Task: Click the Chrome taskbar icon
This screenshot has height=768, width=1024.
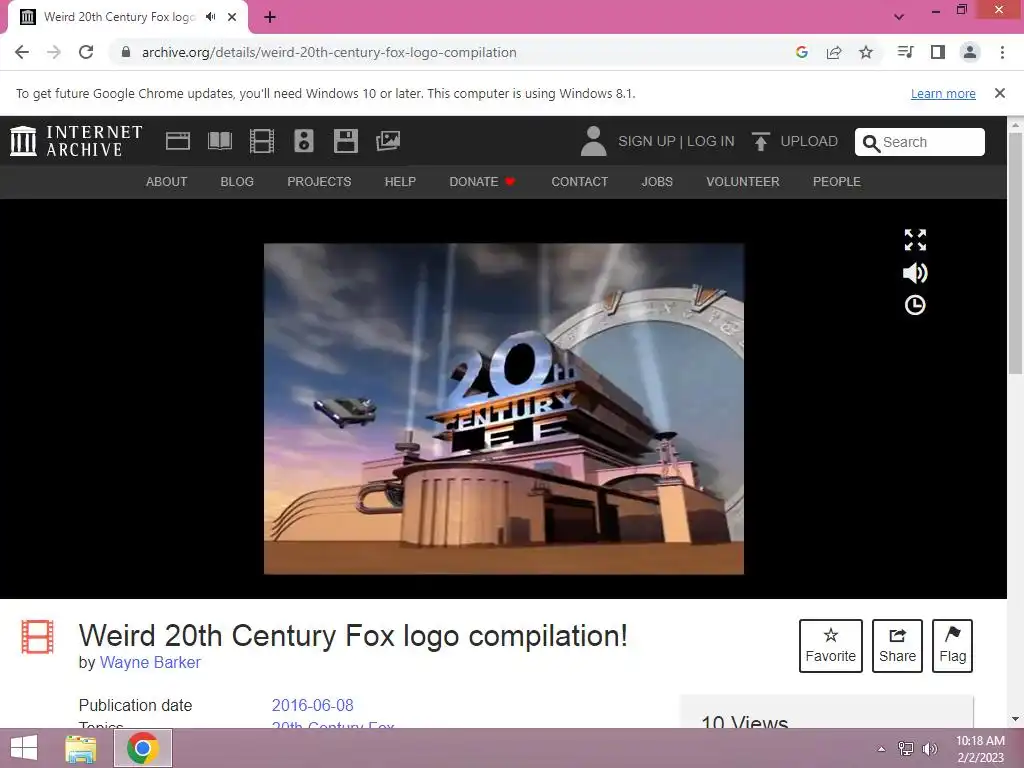Action: pyautogui.click(x=143, y=748)
